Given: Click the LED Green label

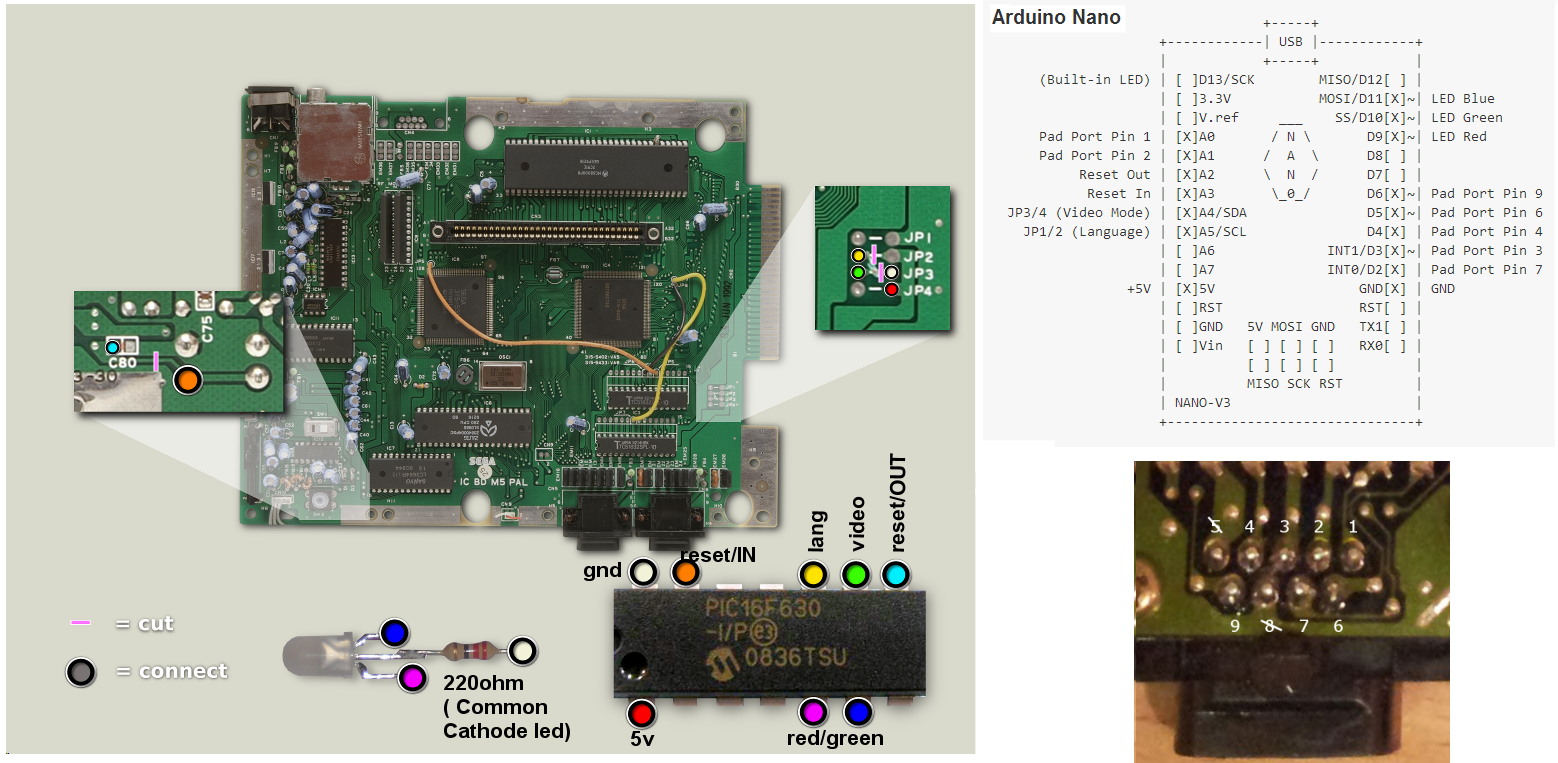Looking at the screenshot, I should pyautogui.click(x=1467, y=118).
